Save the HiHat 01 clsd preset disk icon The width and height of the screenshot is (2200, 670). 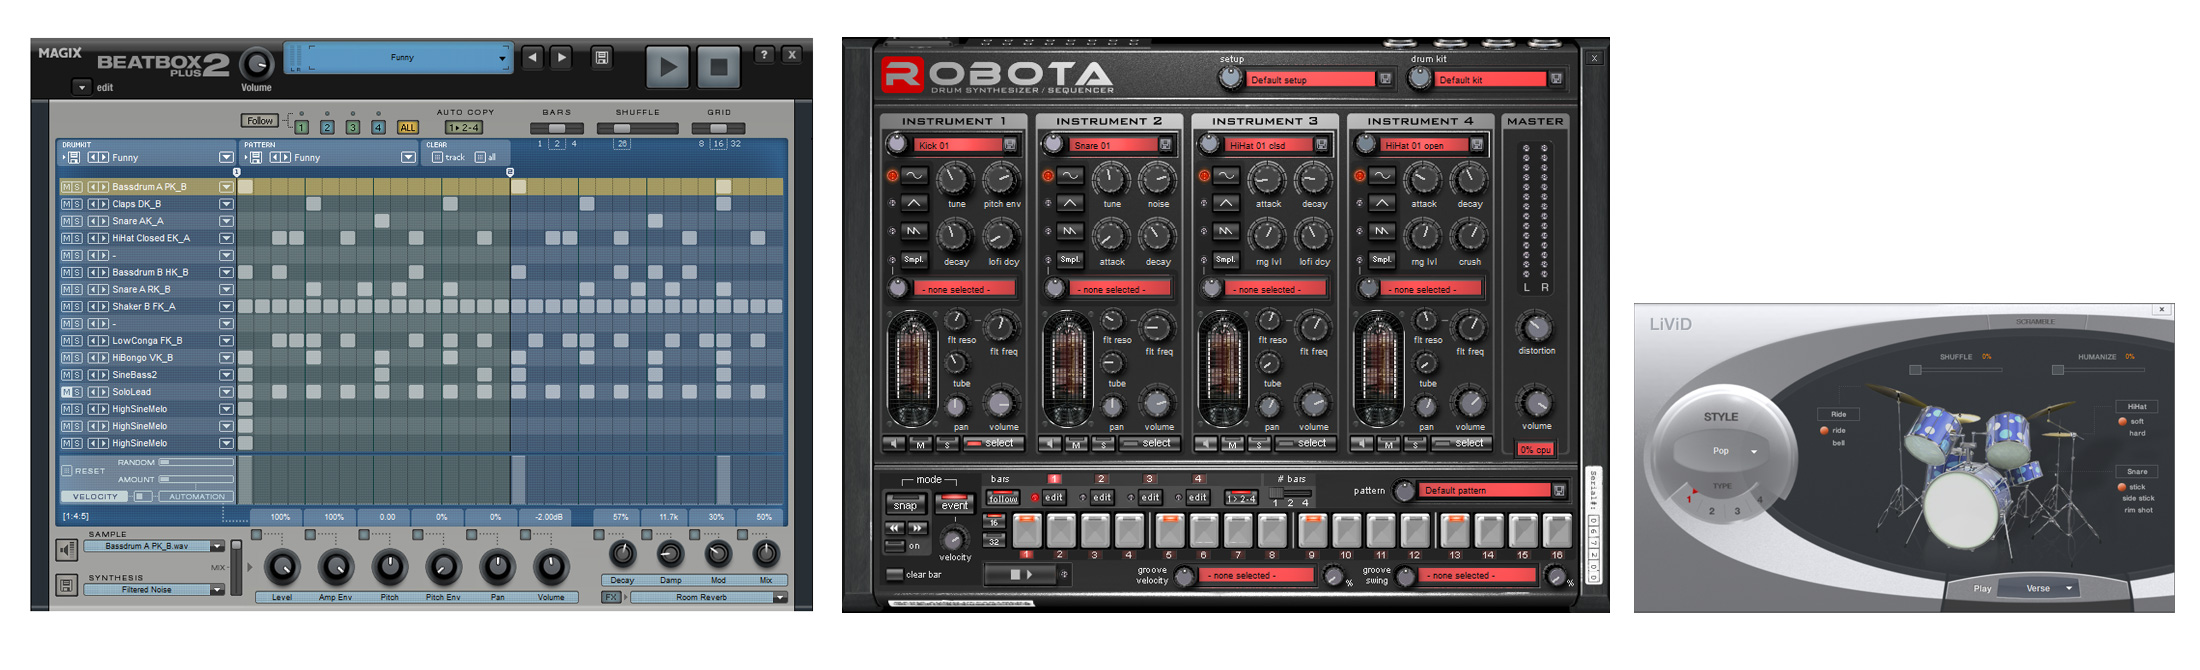1321,145
